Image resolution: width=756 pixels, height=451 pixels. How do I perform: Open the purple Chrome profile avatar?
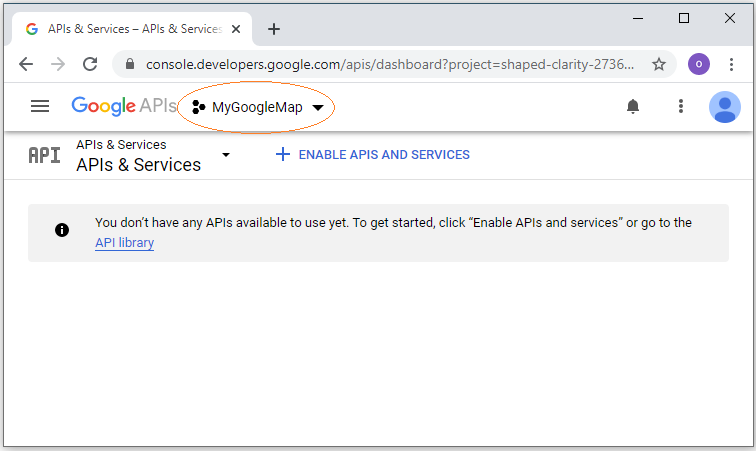(699, 64)
